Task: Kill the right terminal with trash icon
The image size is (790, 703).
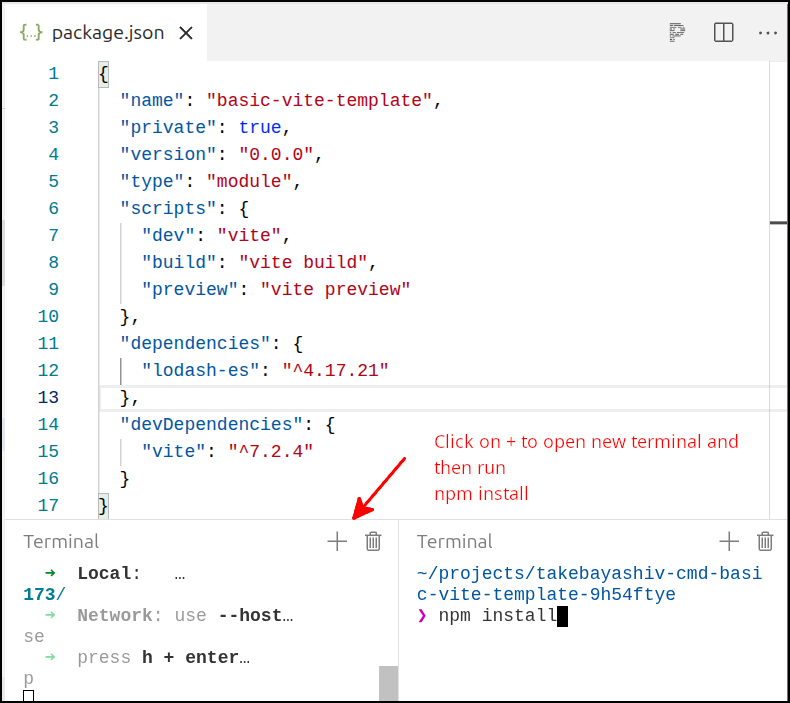Action: click(765, 541)
